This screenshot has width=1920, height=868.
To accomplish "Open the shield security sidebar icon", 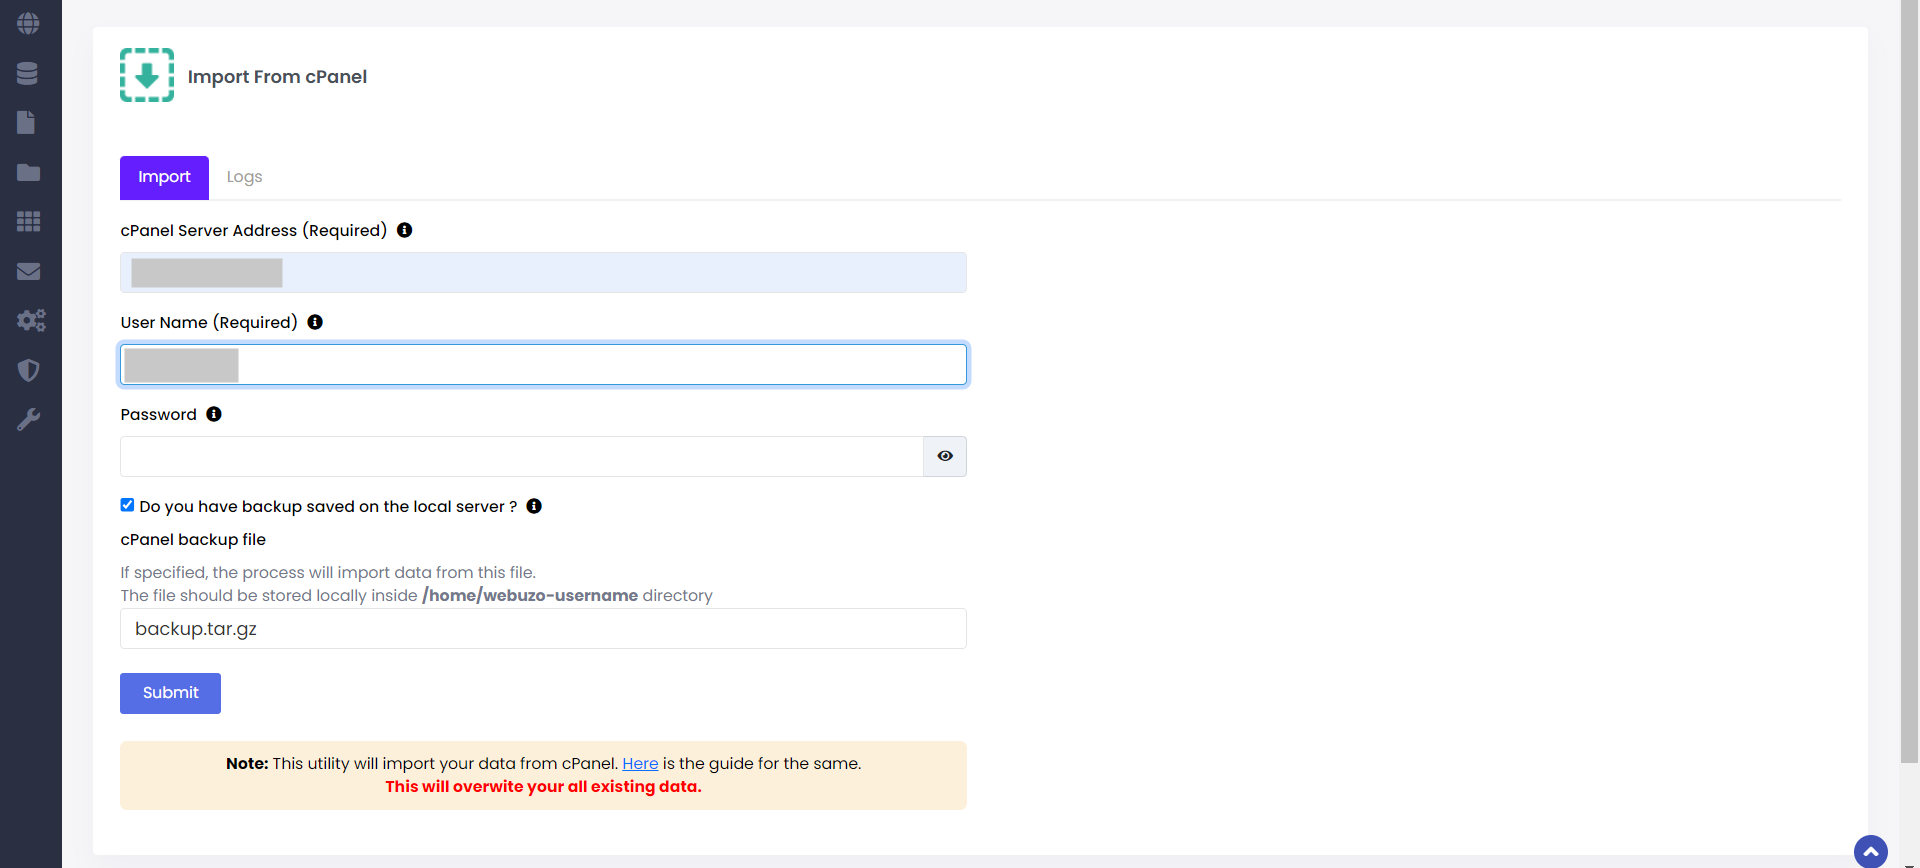I will 28,370.
